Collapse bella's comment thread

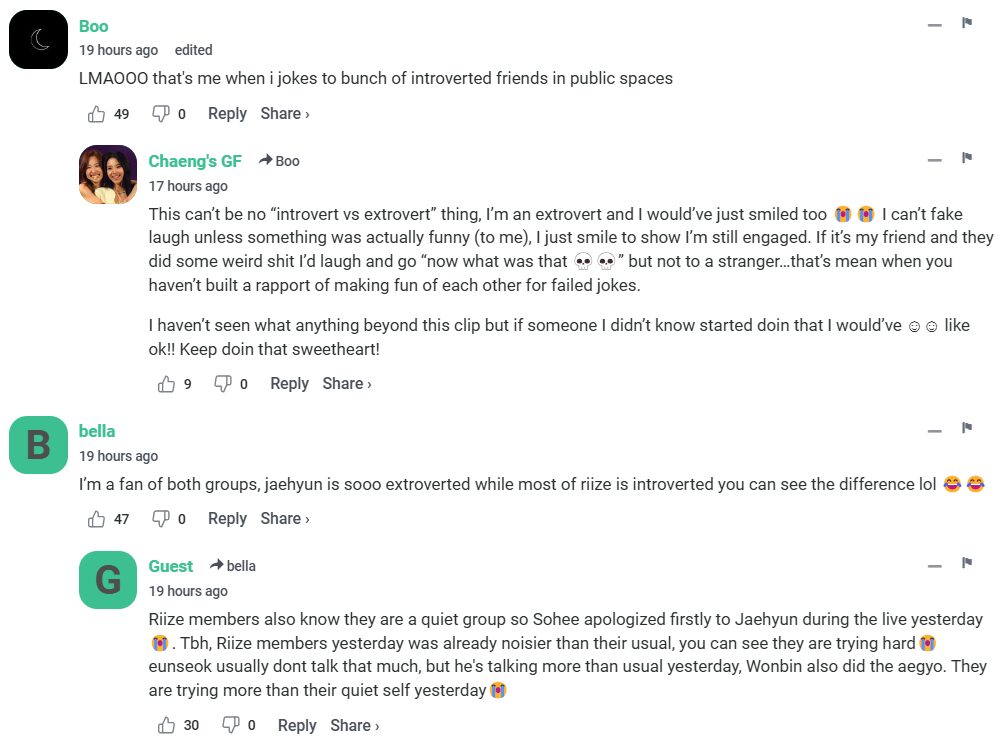pyautogui.click(x=935, y=430)
